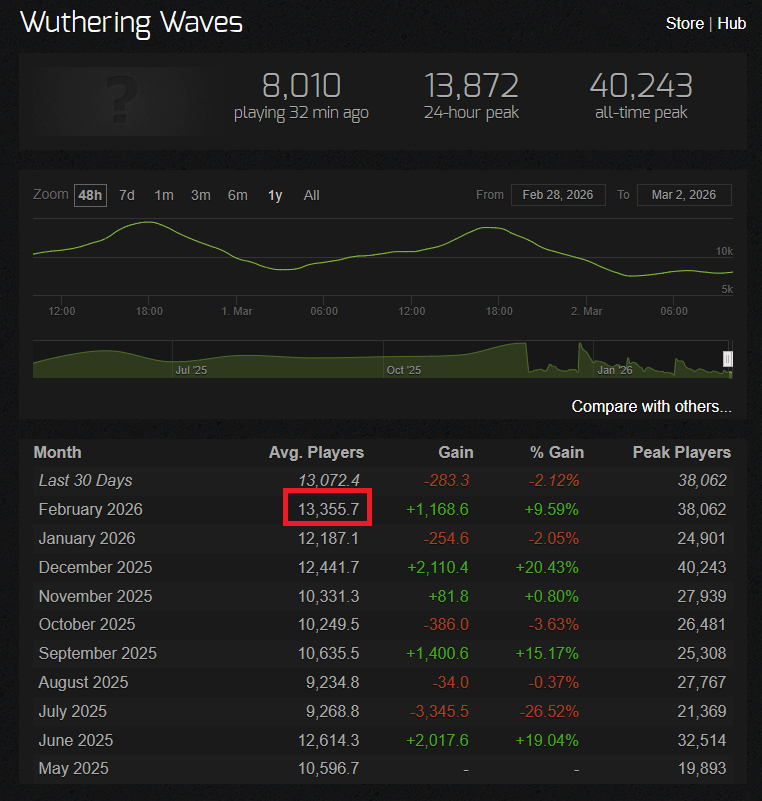762x801 pixels.
Task: Click the Month column header
Action: [x=57, y=453]
